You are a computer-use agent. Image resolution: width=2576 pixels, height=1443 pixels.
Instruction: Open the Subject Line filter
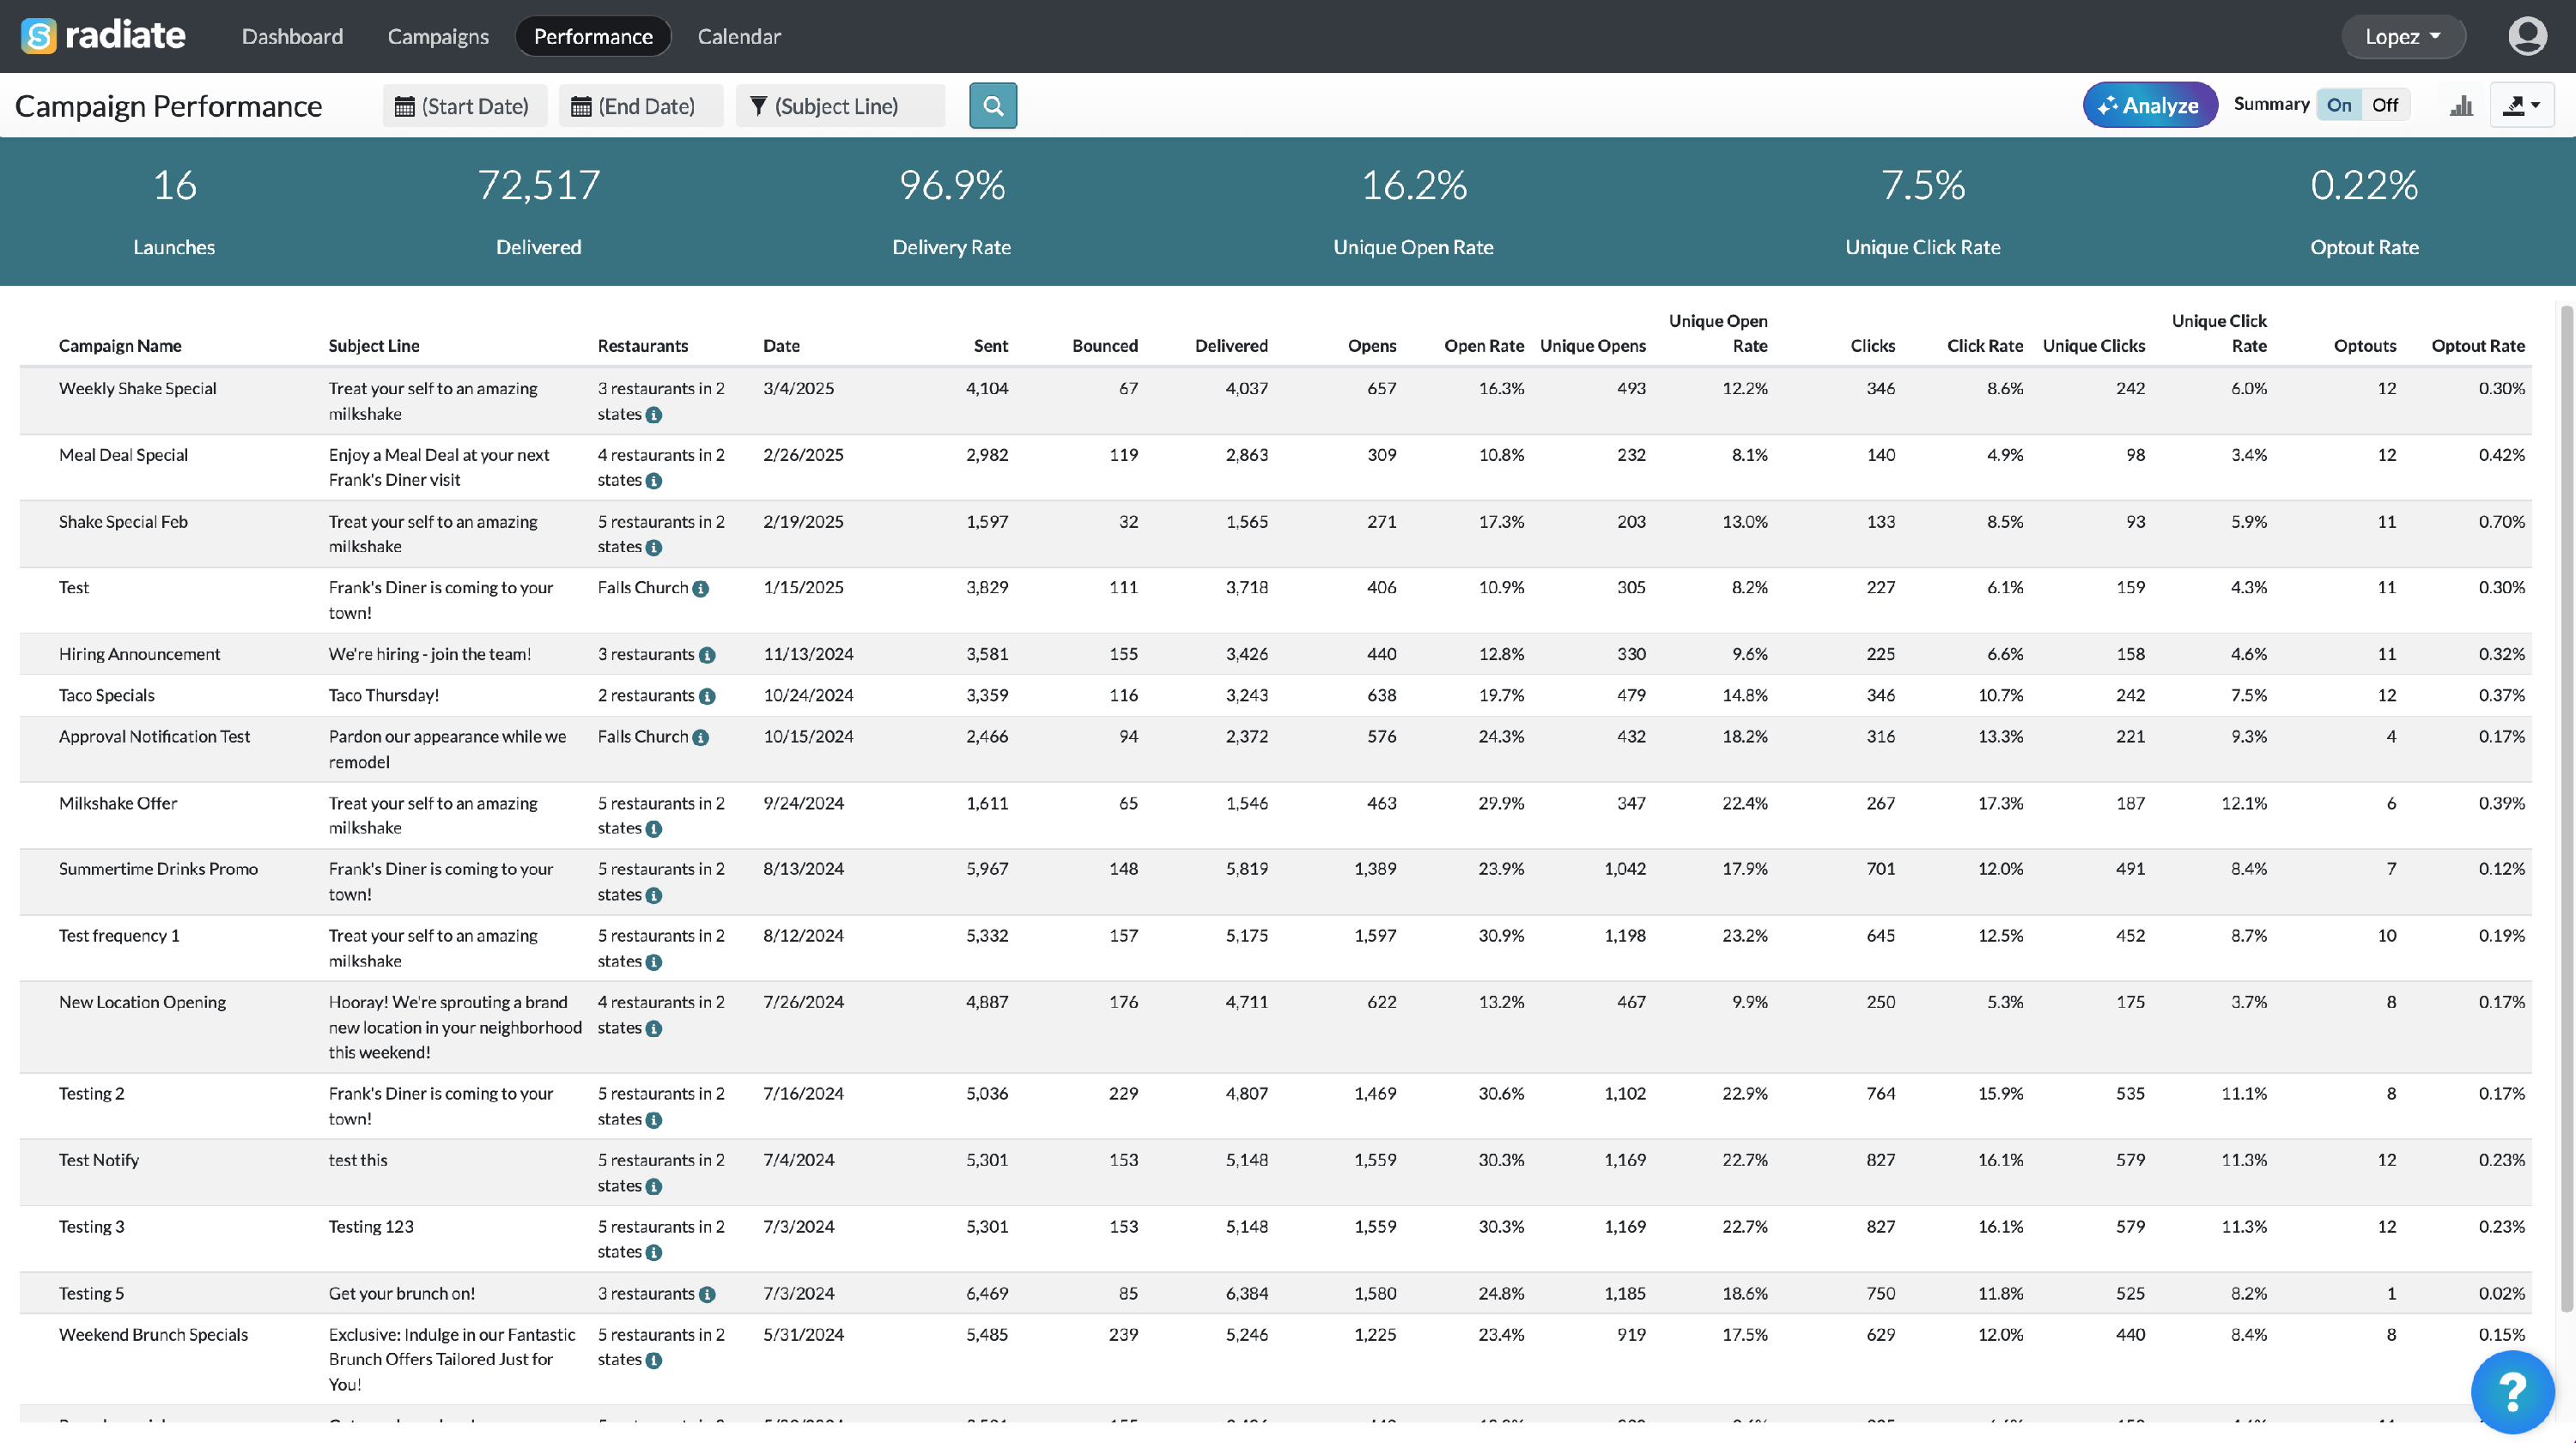tap(839, 106)
